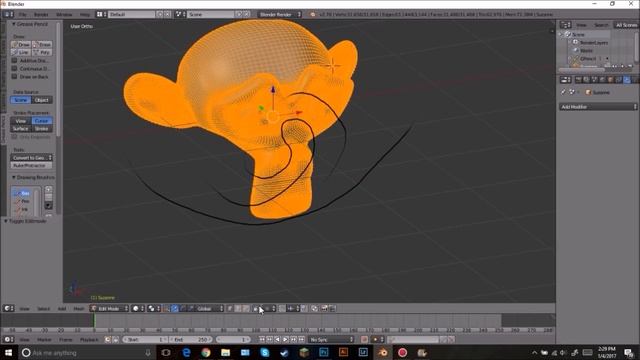Collapse the Toggle Editmode panel
The width and height of the screenshot is (640, 360).
(x=6, y=221)
